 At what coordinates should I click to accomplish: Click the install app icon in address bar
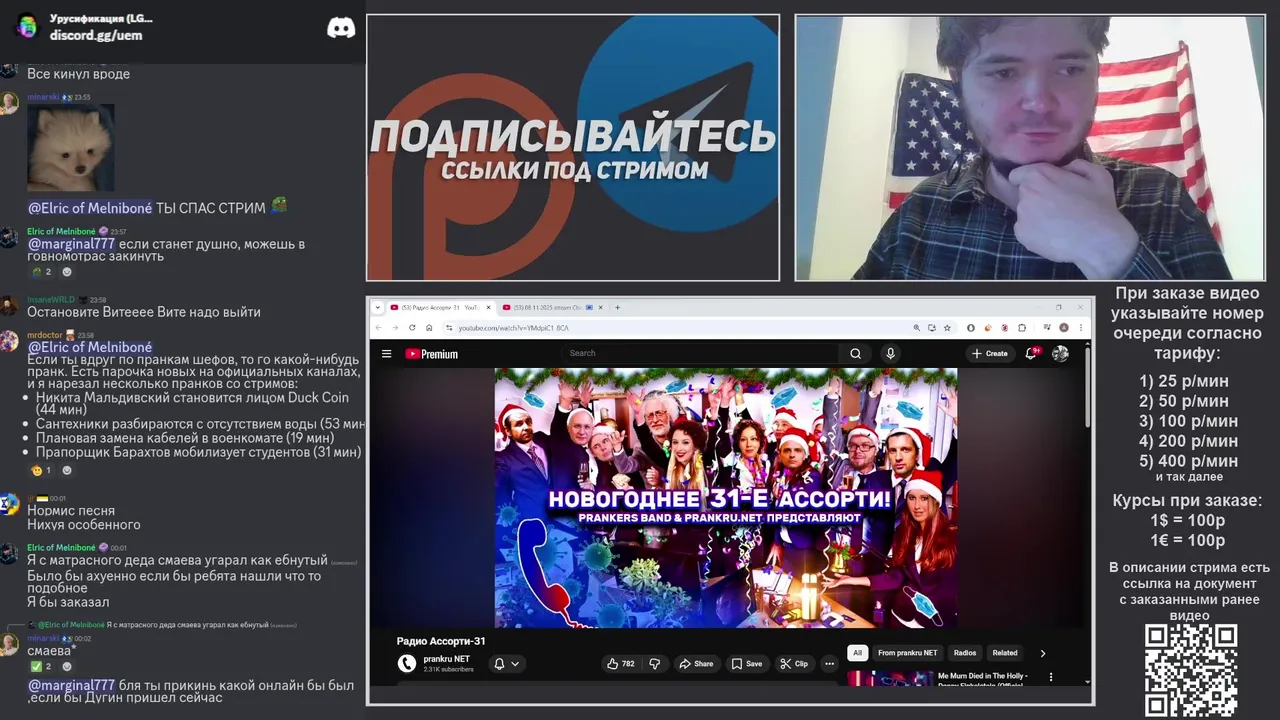click(932, 327)
